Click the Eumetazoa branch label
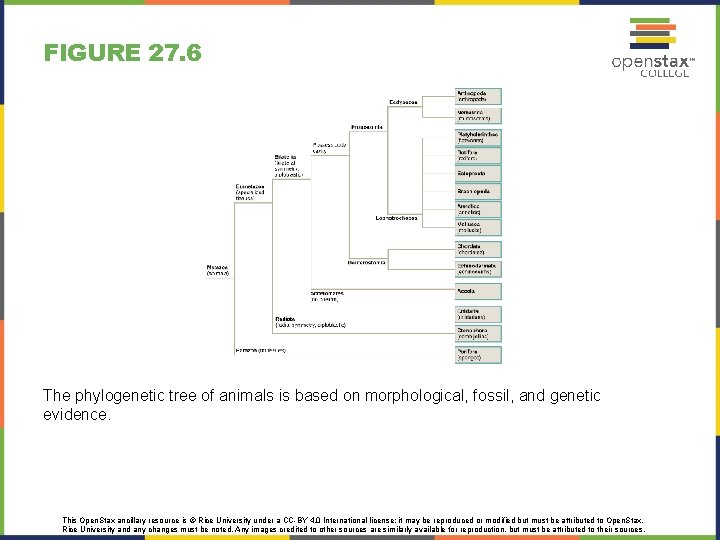720x540 pixels. click(x=250, y=193)
